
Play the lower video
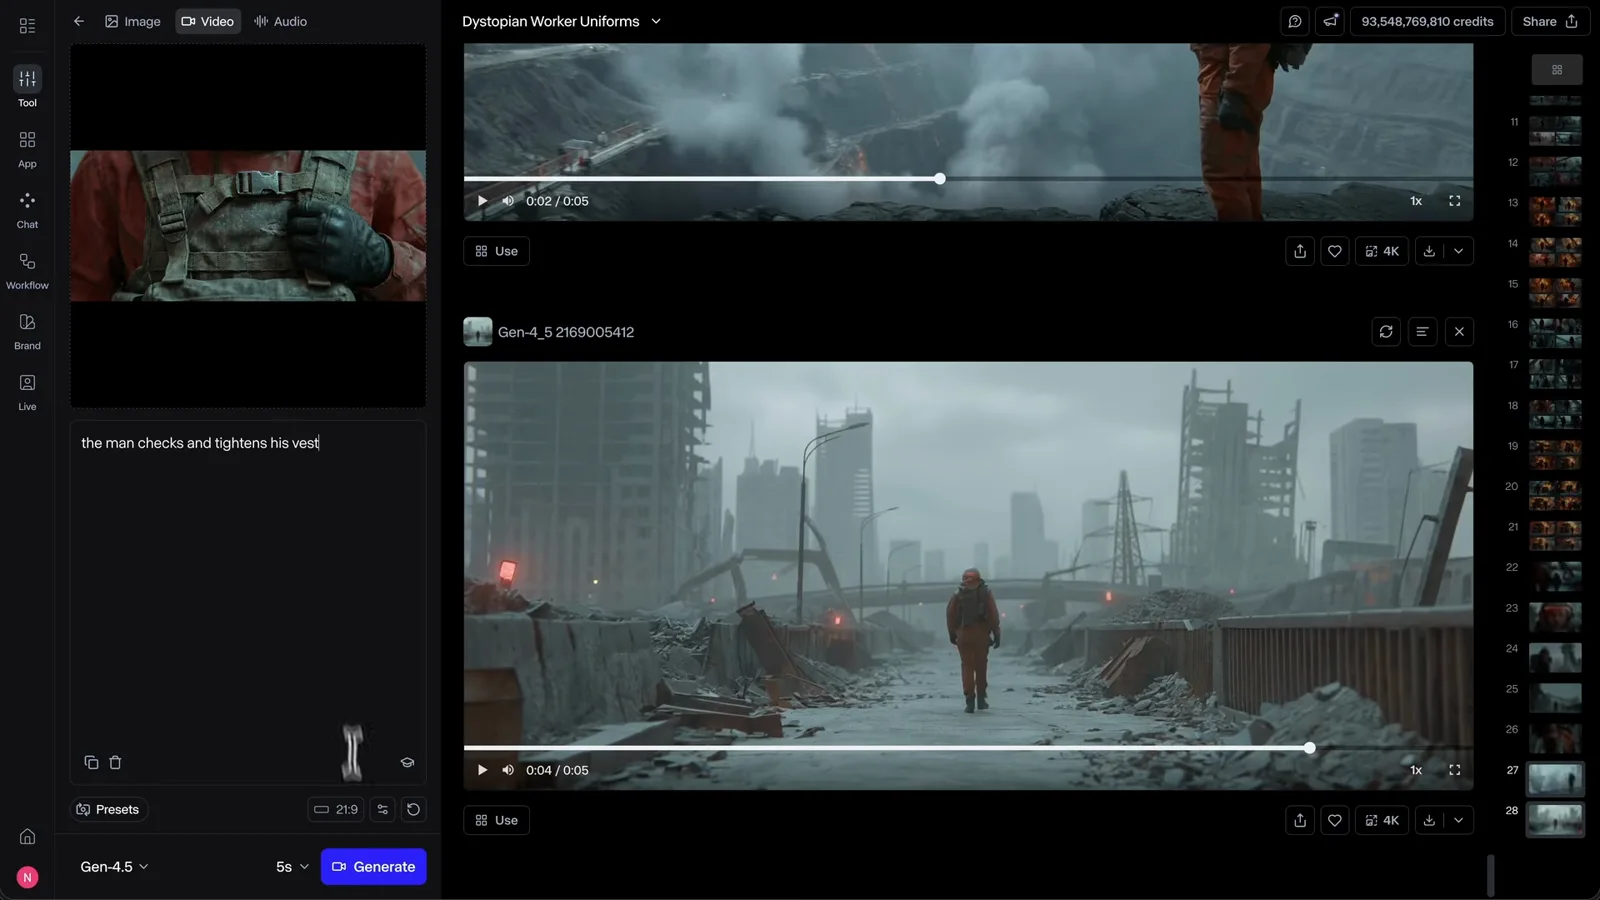pos(482,770)
